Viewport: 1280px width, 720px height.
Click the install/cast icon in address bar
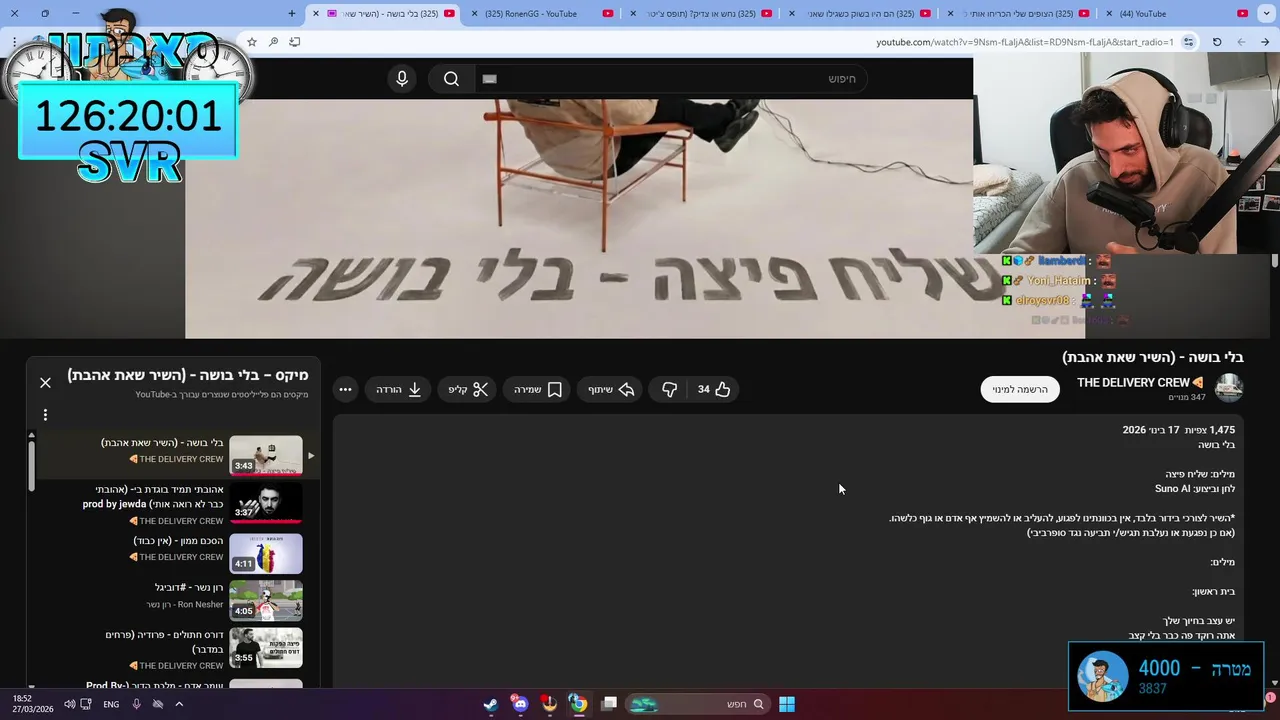[x=294, y=42]
